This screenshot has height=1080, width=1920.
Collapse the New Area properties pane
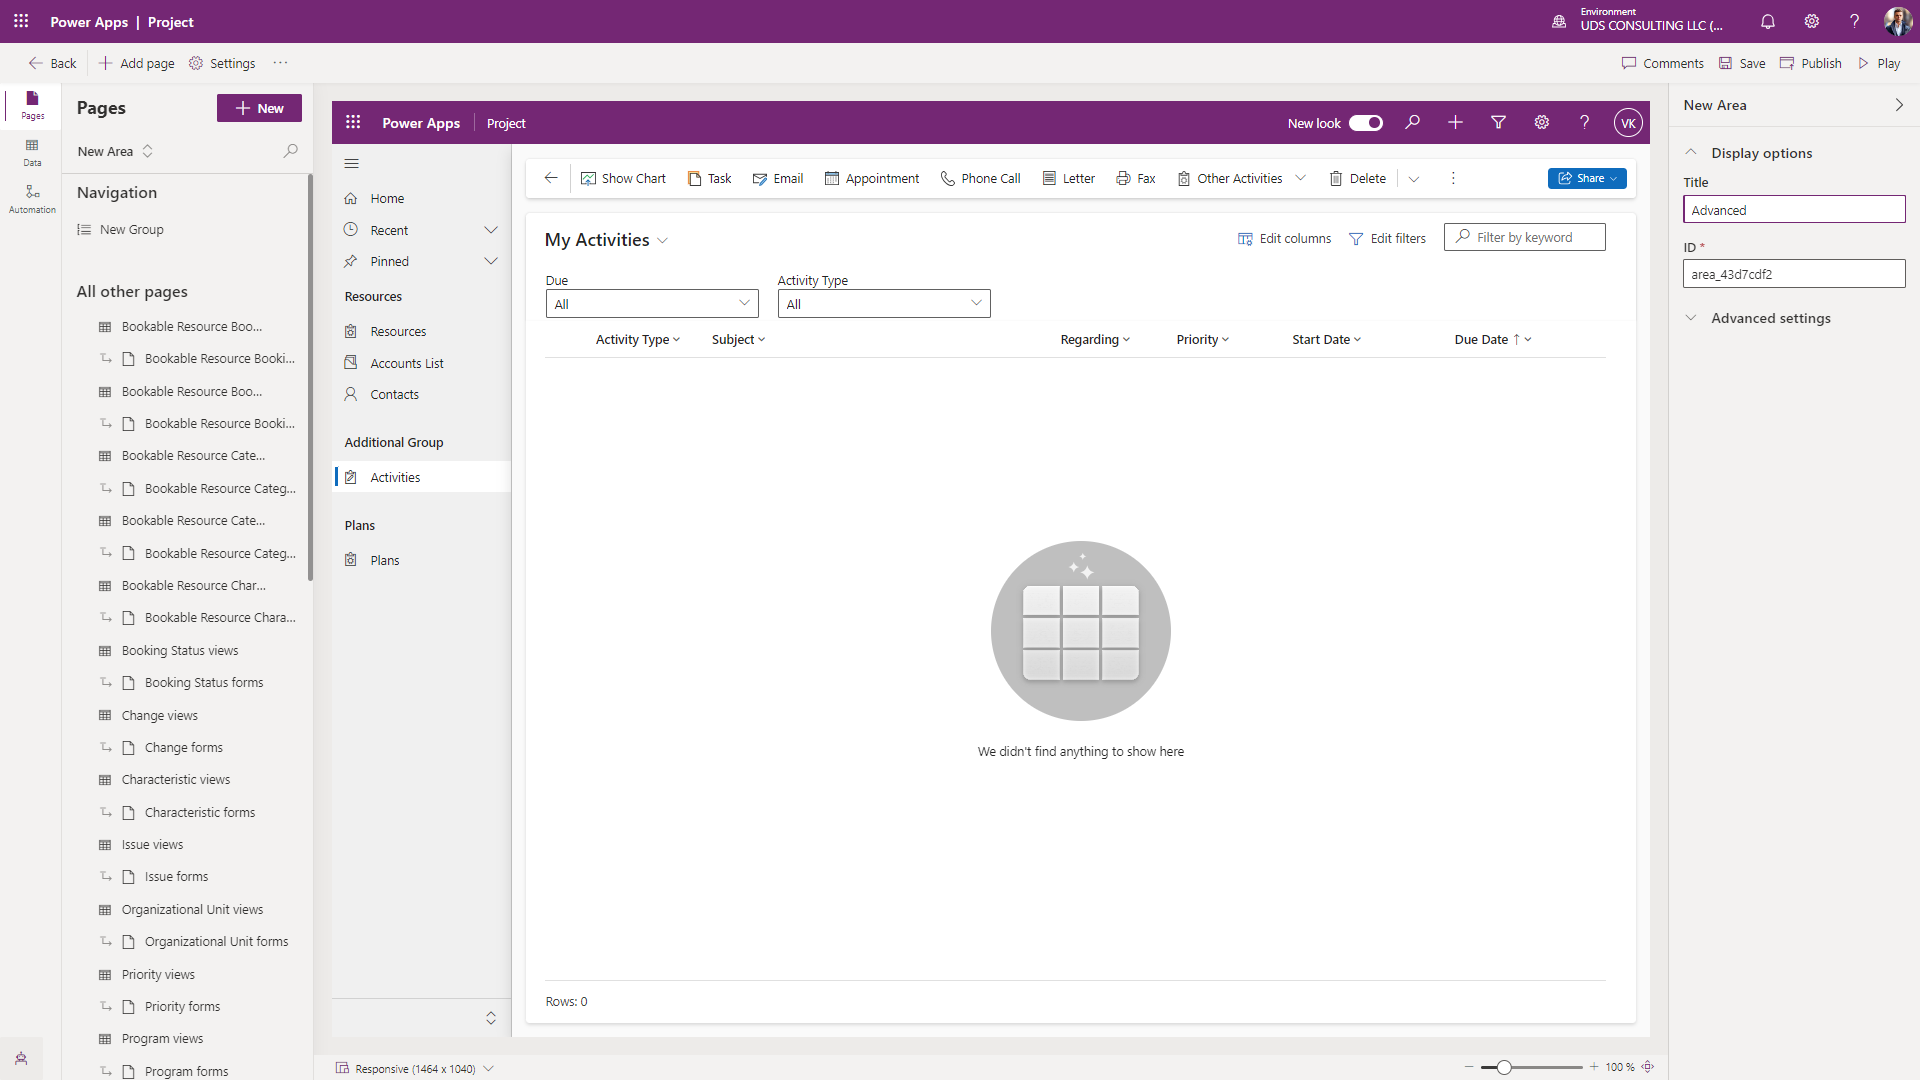pos(1899,105)
